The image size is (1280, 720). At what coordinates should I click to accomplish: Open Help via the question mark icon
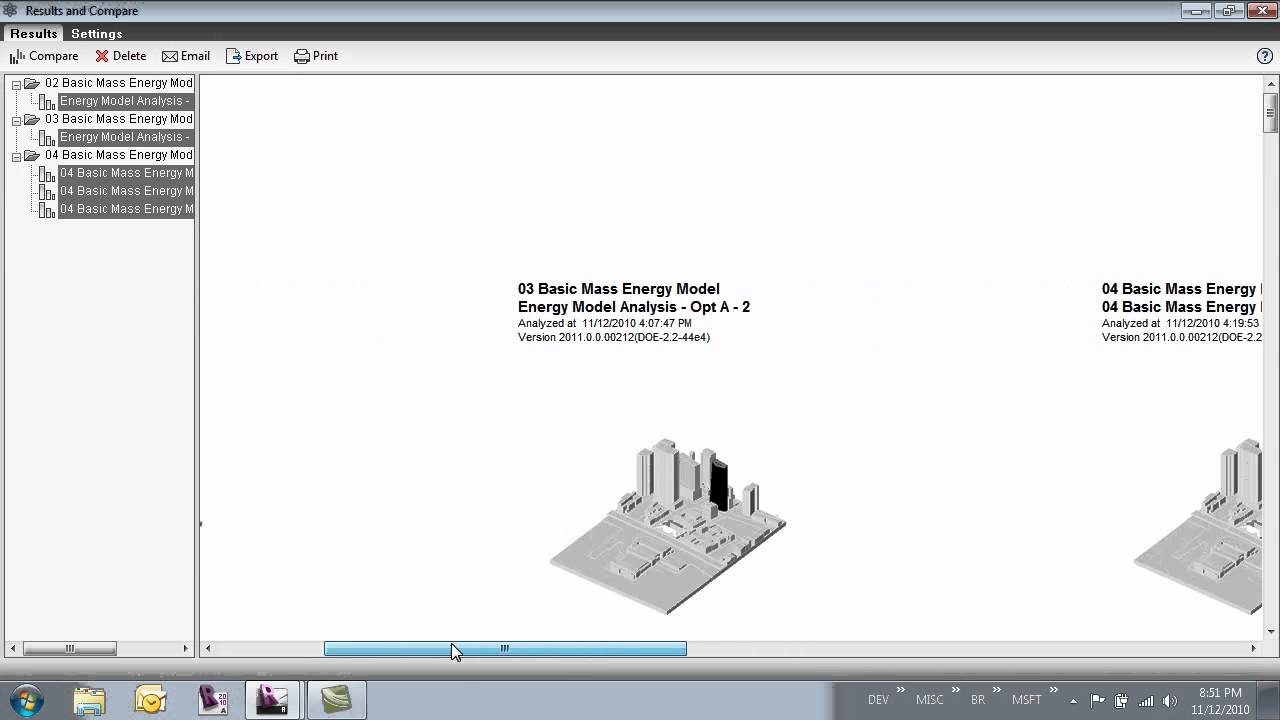pos(1265,56)
